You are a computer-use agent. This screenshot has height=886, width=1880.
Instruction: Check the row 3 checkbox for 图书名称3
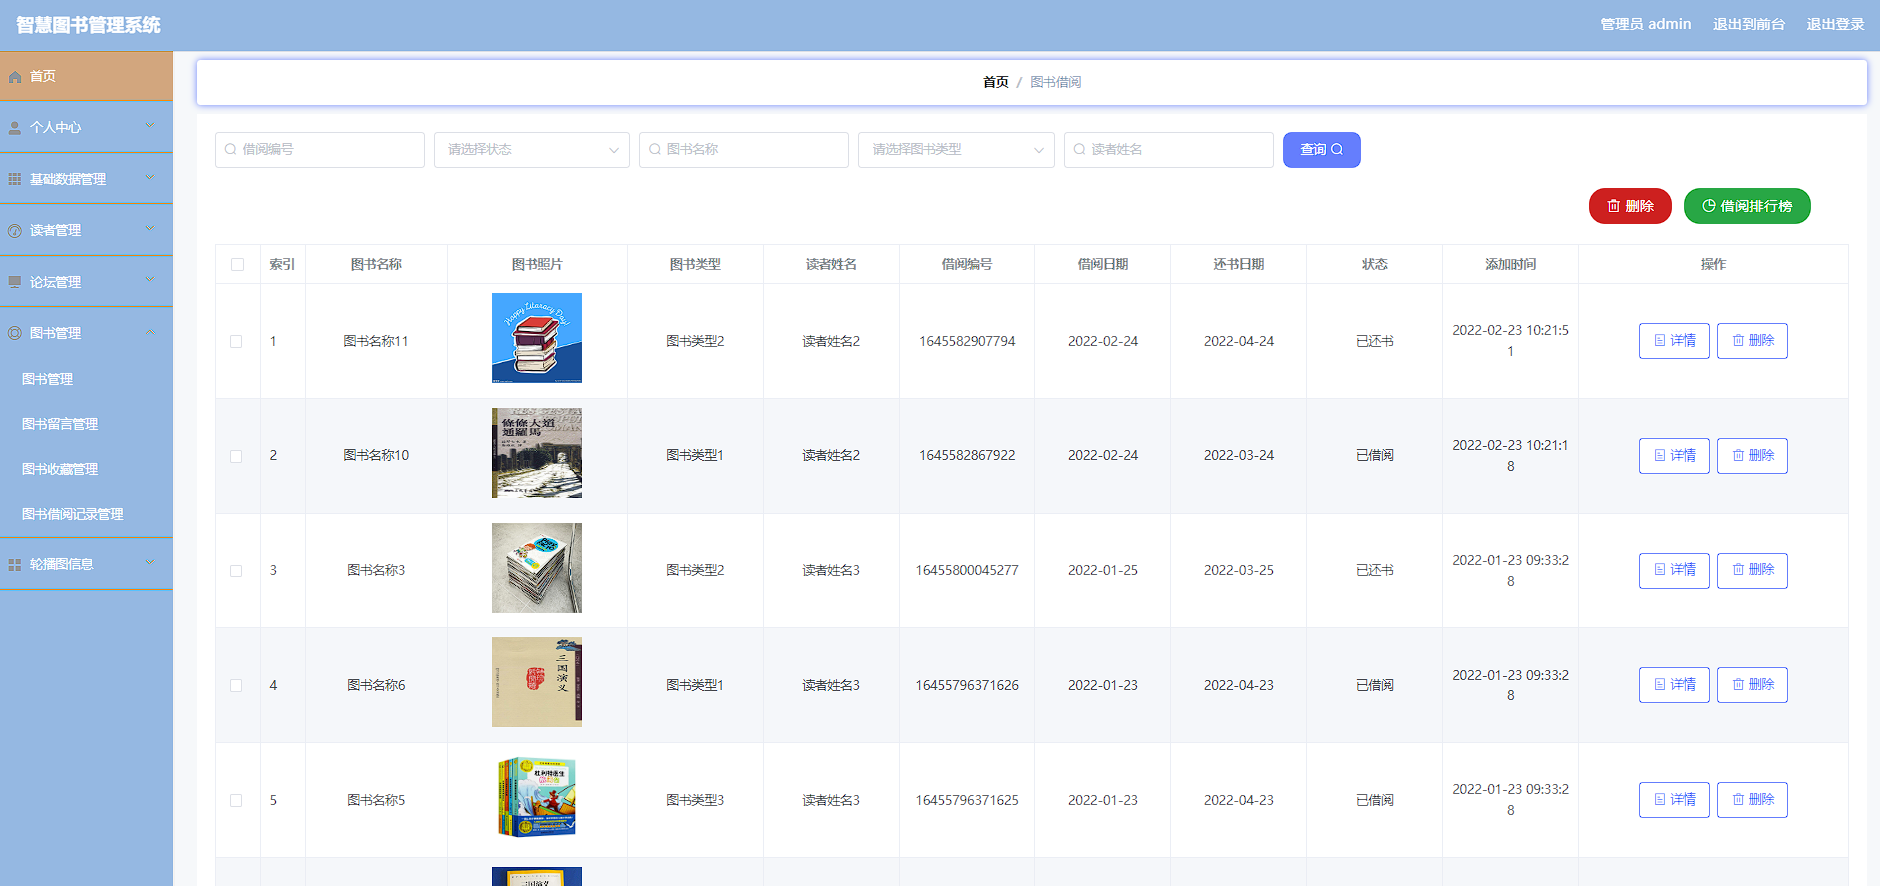(236, 571)
